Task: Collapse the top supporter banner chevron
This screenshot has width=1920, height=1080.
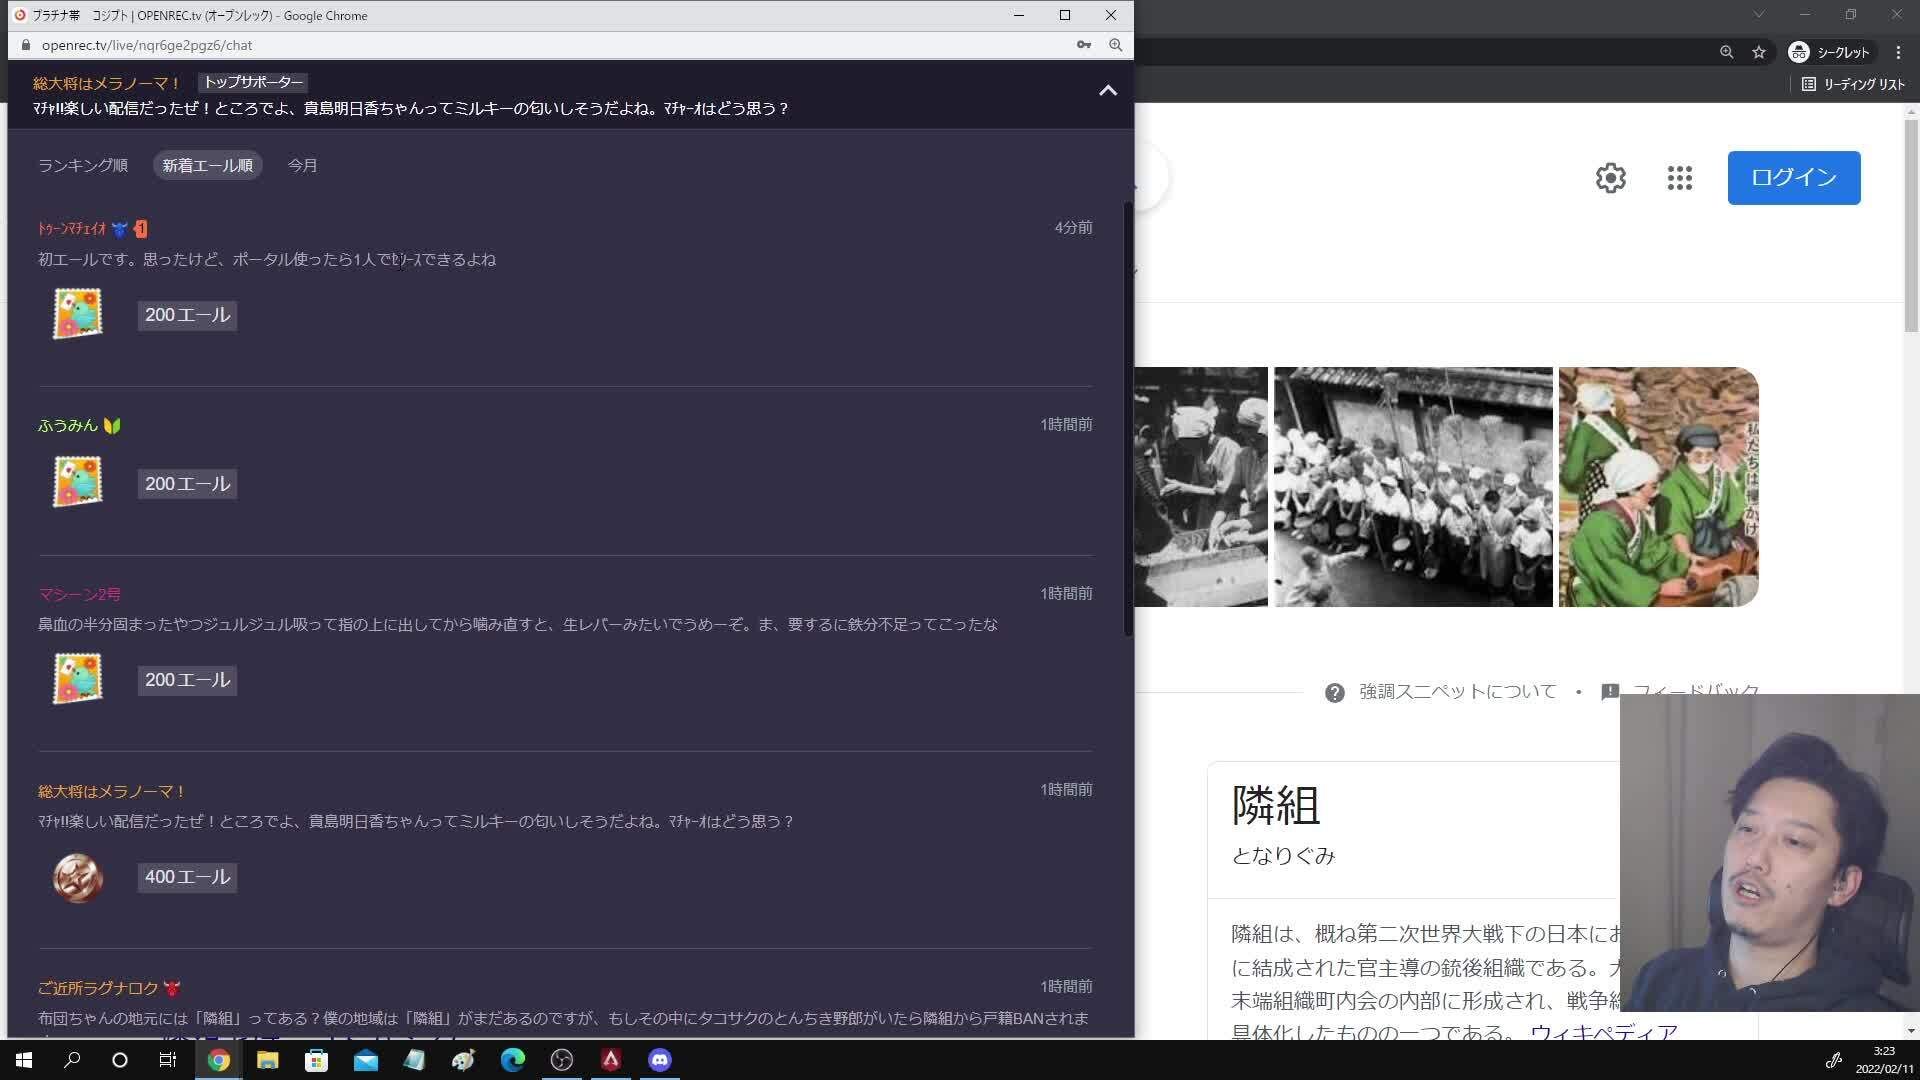Action: tap(1108, 91)
